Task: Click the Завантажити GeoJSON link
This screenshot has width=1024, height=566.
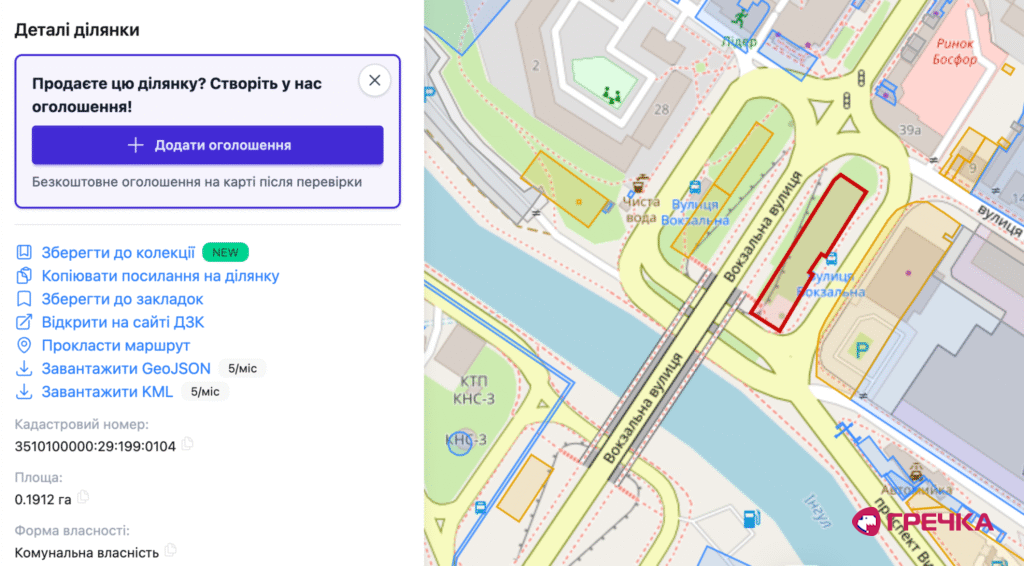Action: coord(126,369)
